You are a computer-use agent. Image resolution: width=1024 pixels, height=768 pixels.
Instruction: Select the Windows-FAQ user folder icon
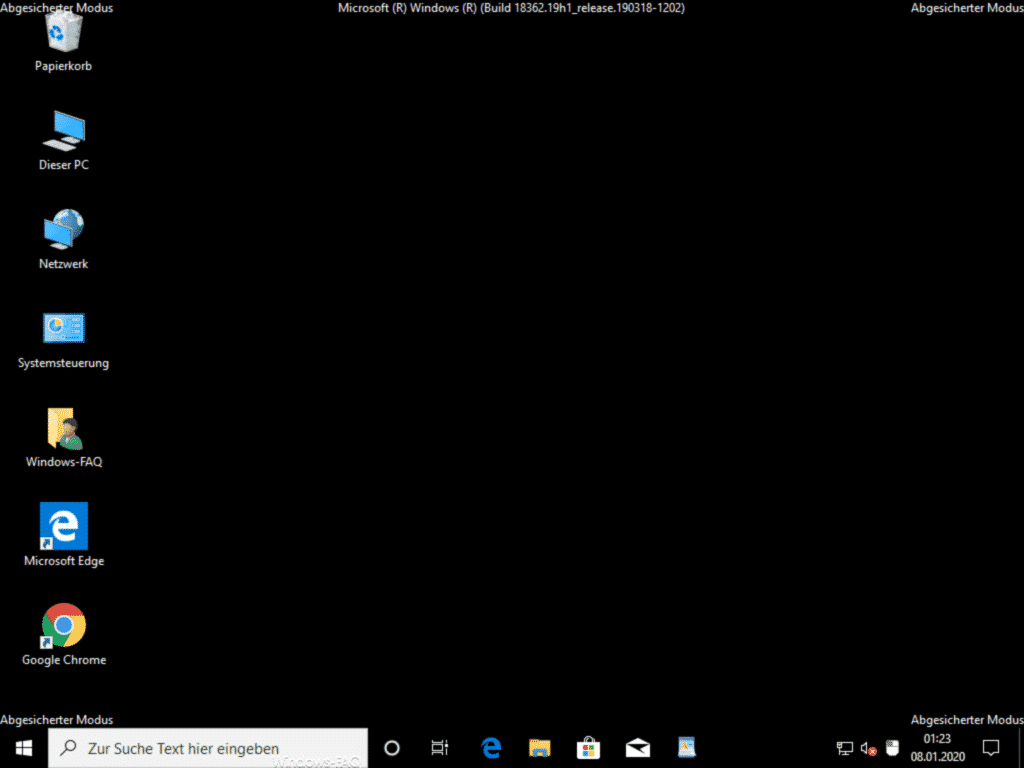coord(63,438)
